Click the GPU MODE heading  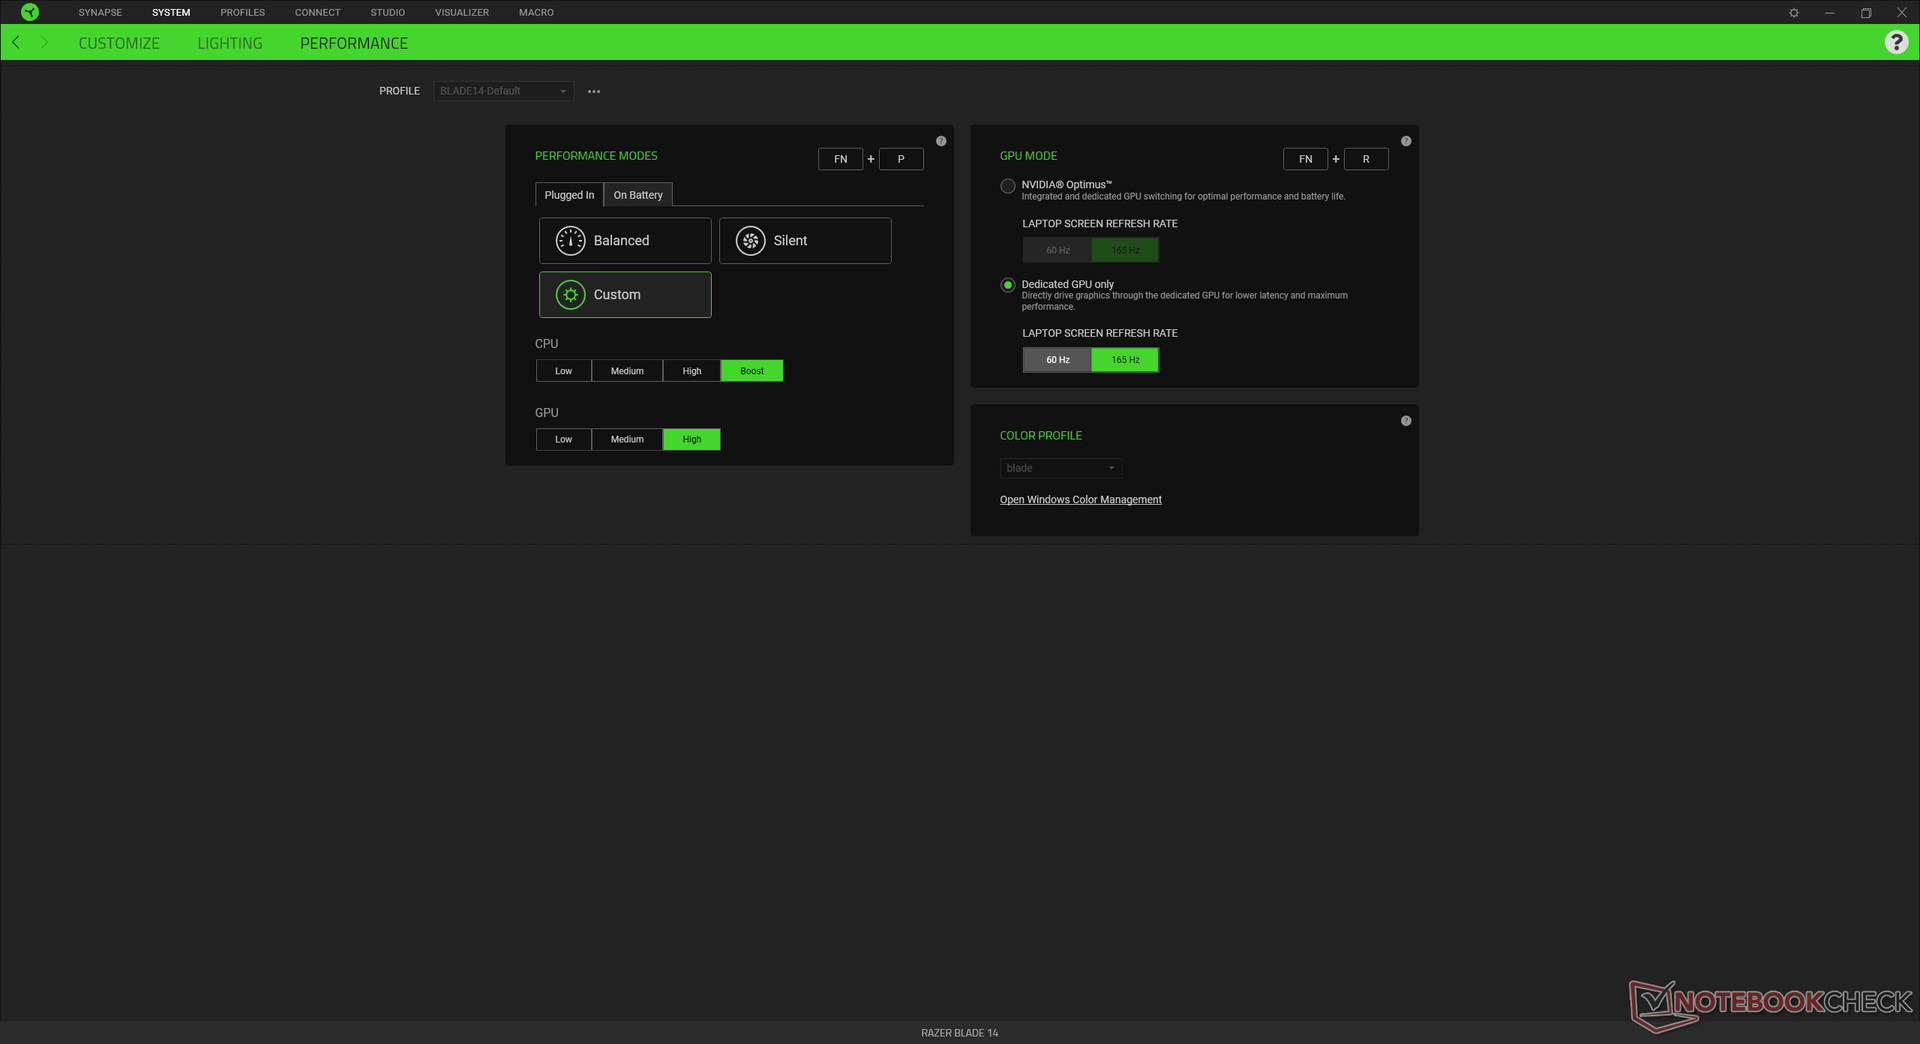[1028, 156]
